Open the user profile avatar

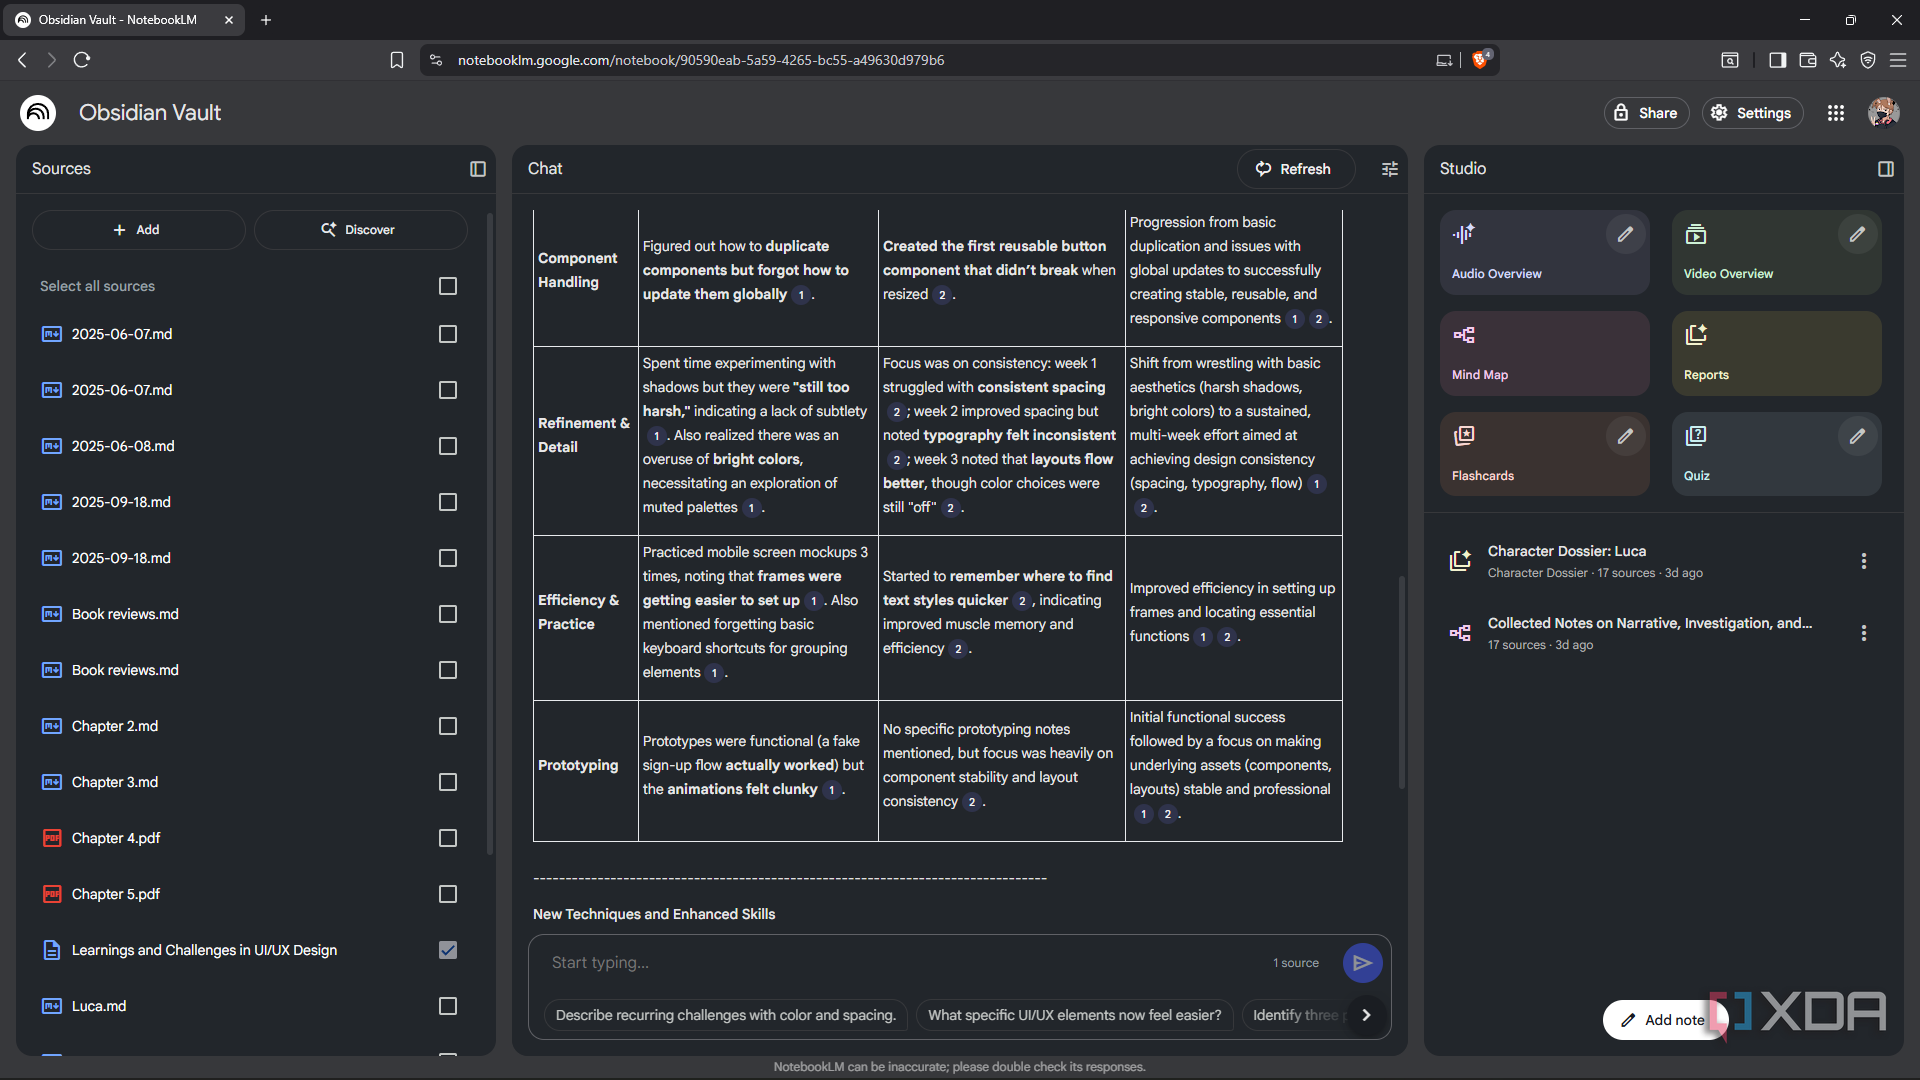click(1884, 113)
